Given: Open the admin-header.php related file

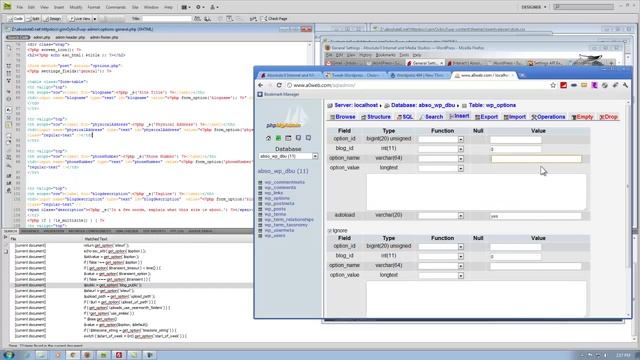Looking at the screenshot, I should tap(70, 37).
